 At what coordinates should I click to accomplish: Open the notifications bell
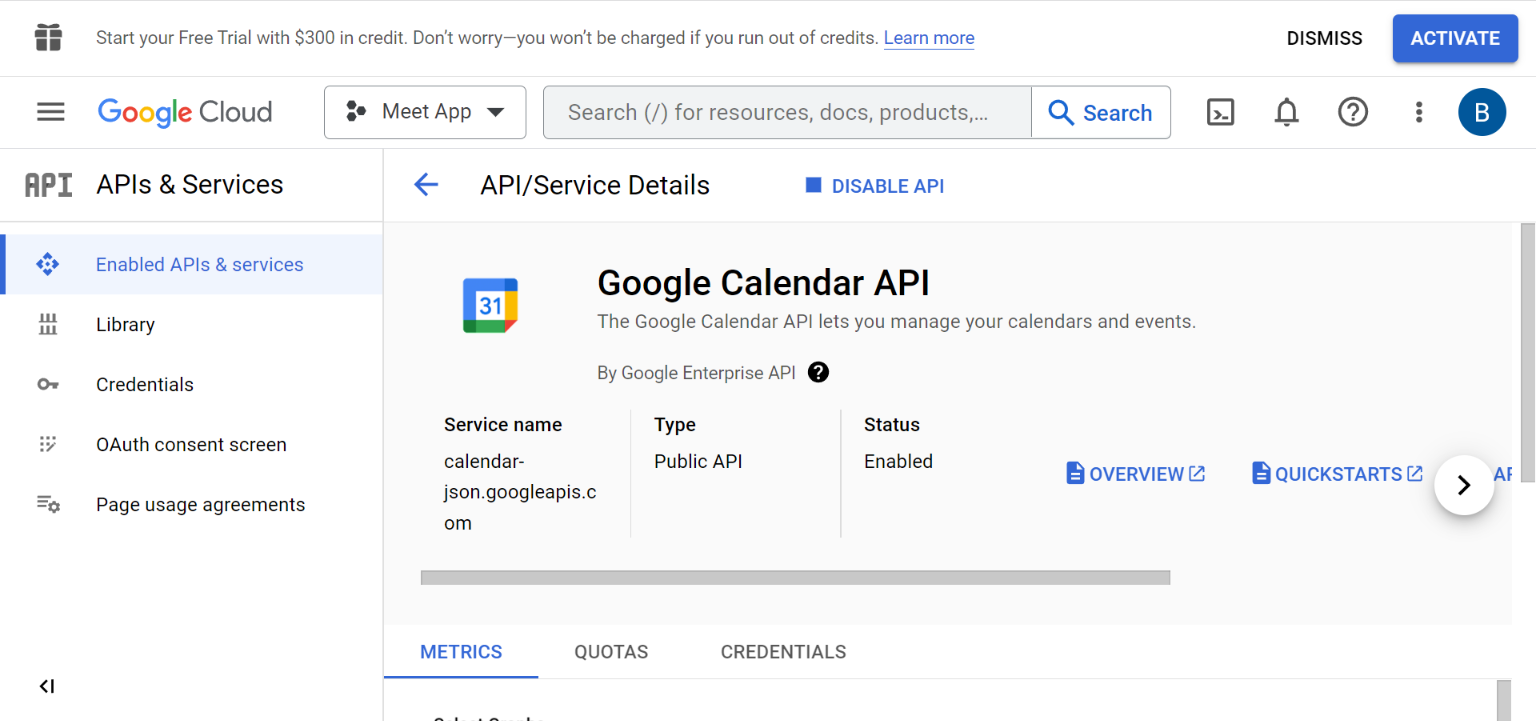(1286, 112)
